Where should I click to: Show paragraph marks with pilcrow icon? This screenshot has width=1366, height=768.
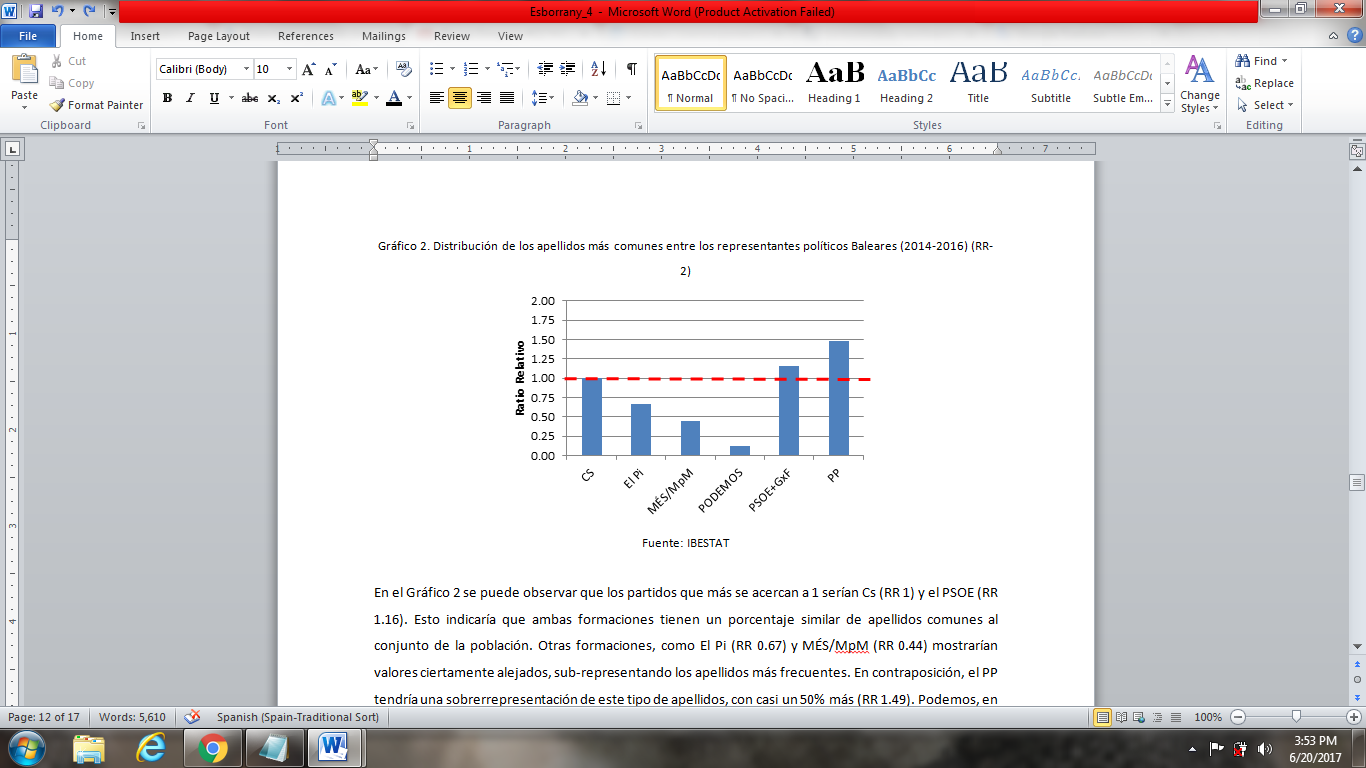coord(631,69)
